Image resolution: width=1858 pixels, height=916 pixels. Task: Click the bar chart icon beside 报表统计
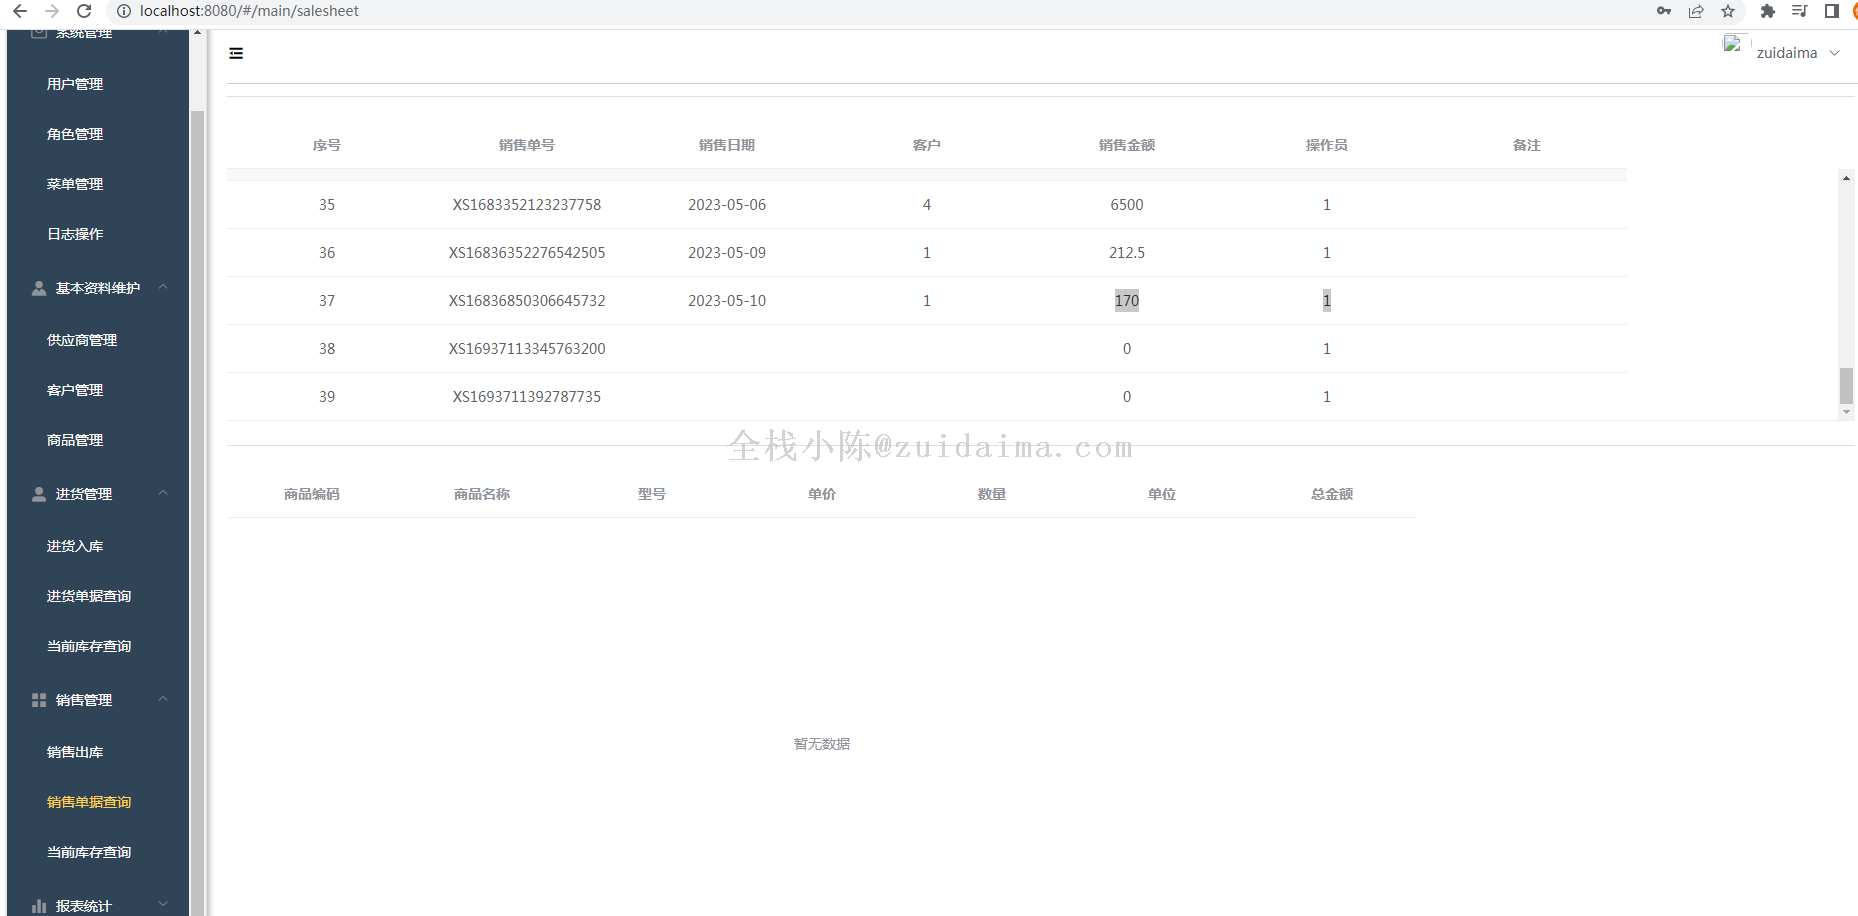click(x=39, y=906)
